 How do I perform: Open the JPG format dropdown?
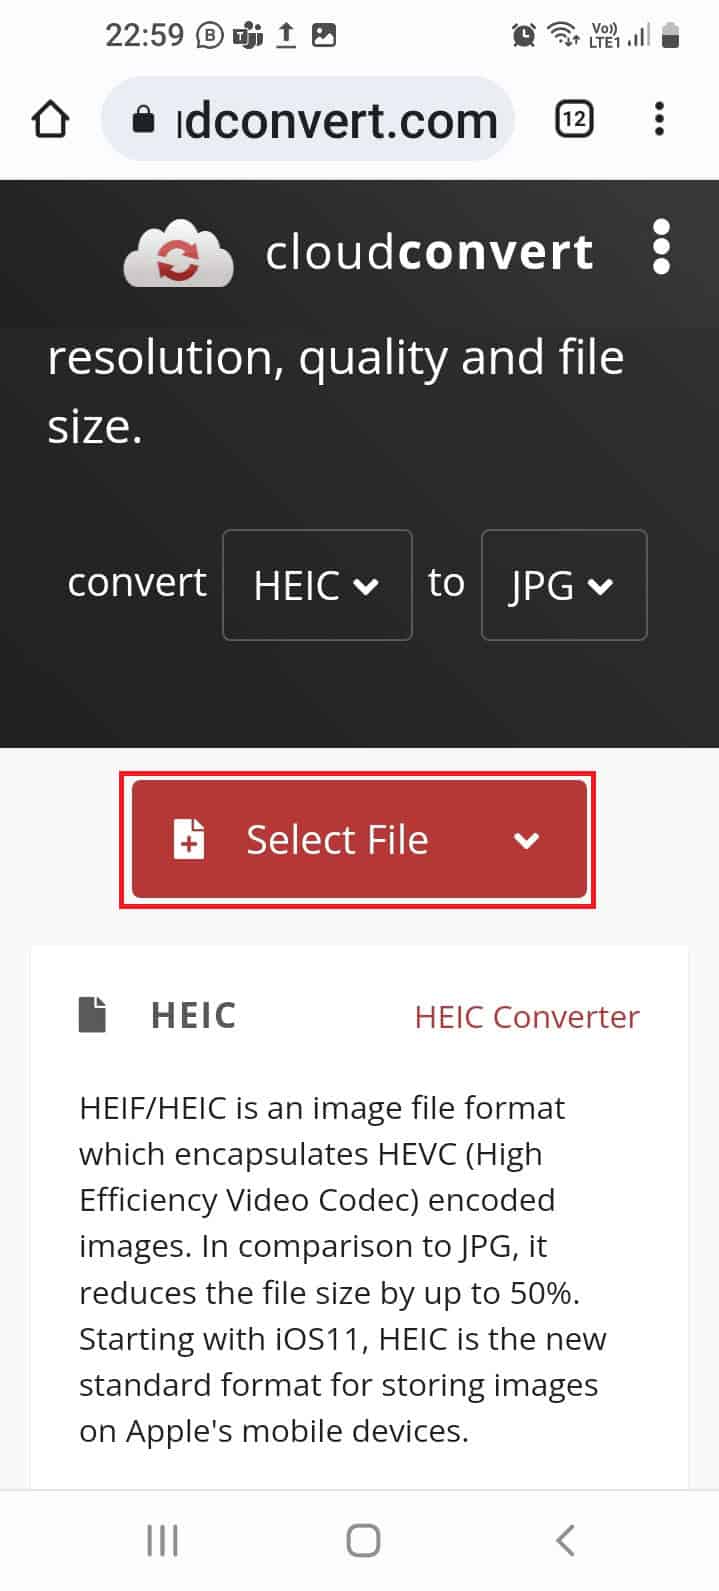(563, 585)
